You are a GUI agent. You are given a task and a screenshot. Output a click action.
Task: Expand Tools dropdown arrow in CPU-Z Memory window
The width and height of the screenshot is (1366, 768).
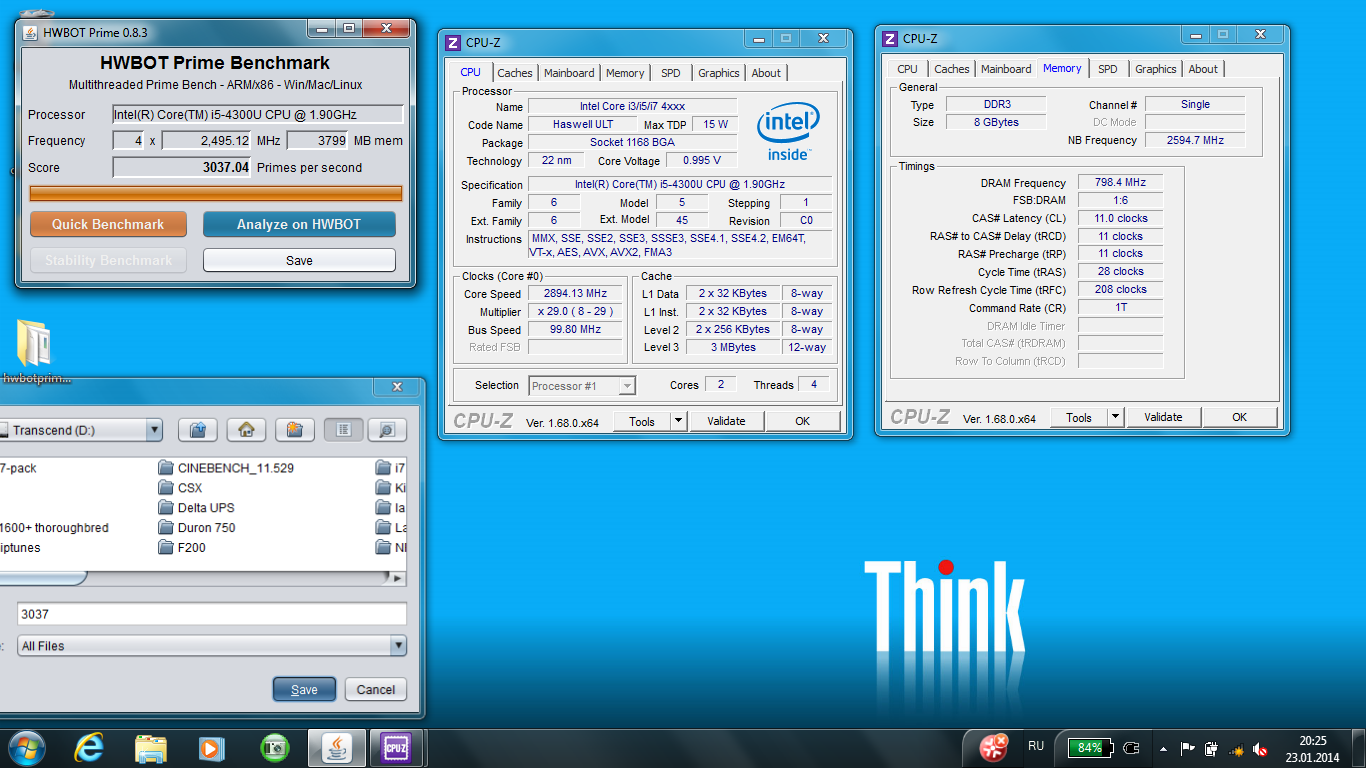click(1117, 417)
